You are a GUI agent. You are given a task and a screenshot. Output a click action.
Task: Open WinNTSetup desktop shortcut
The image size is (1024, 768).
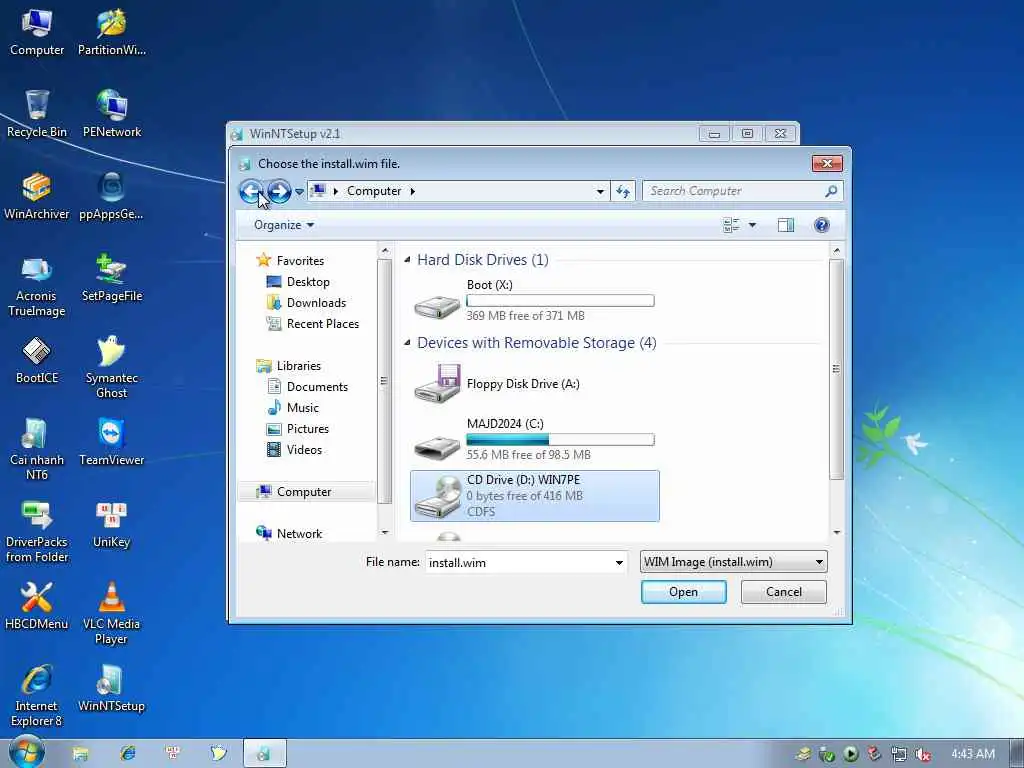(x=112, y=688)
